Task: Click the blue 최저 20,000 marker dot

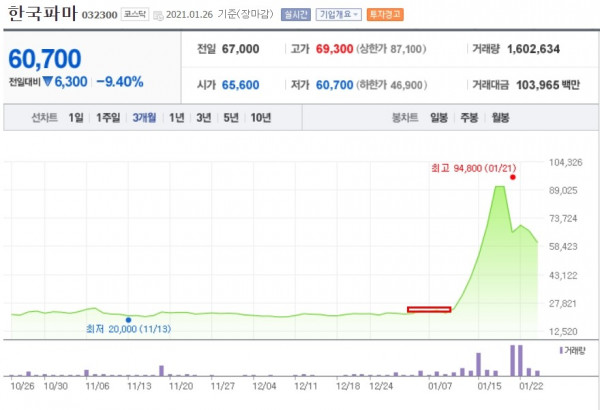Action: 129,320
